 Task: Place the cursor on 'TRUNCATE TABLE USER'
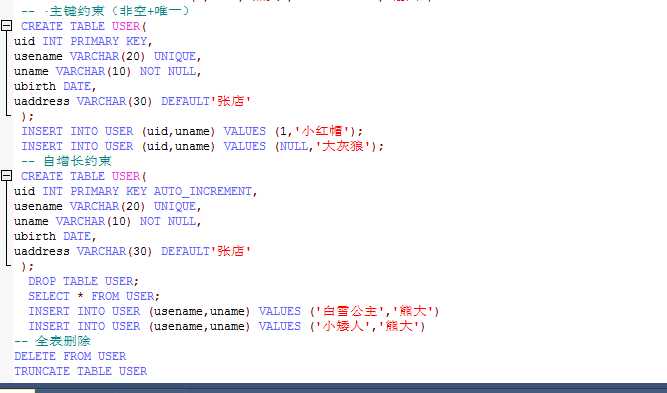coord(81,371)
